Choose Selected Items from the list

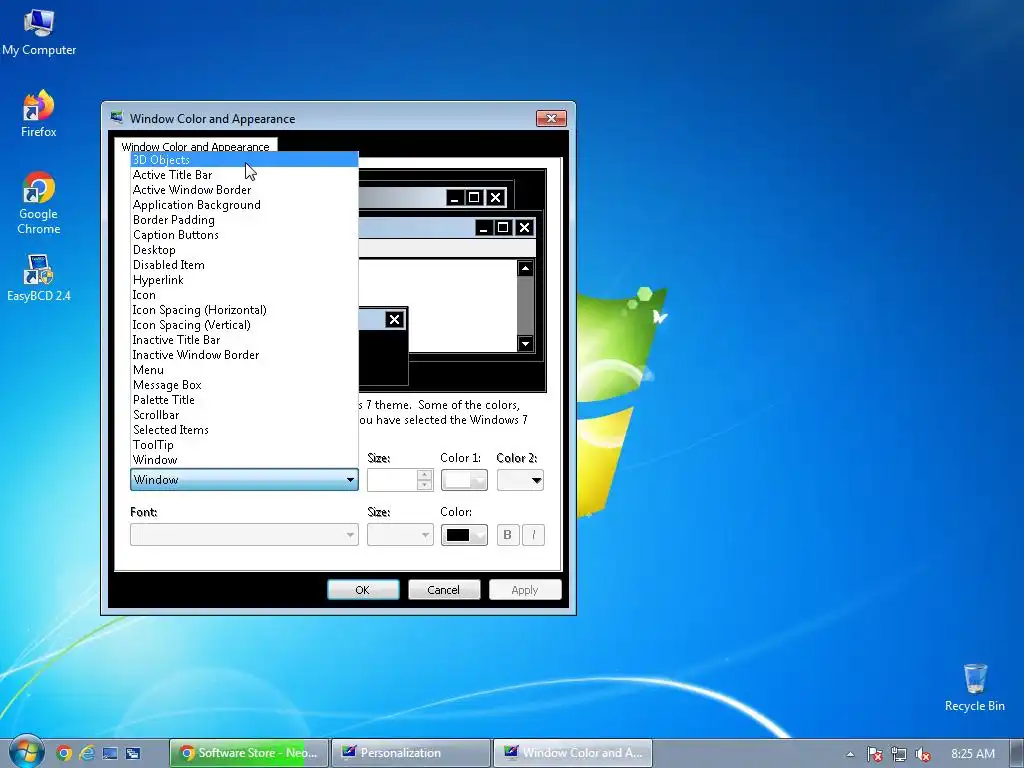[x=244, y=430]
